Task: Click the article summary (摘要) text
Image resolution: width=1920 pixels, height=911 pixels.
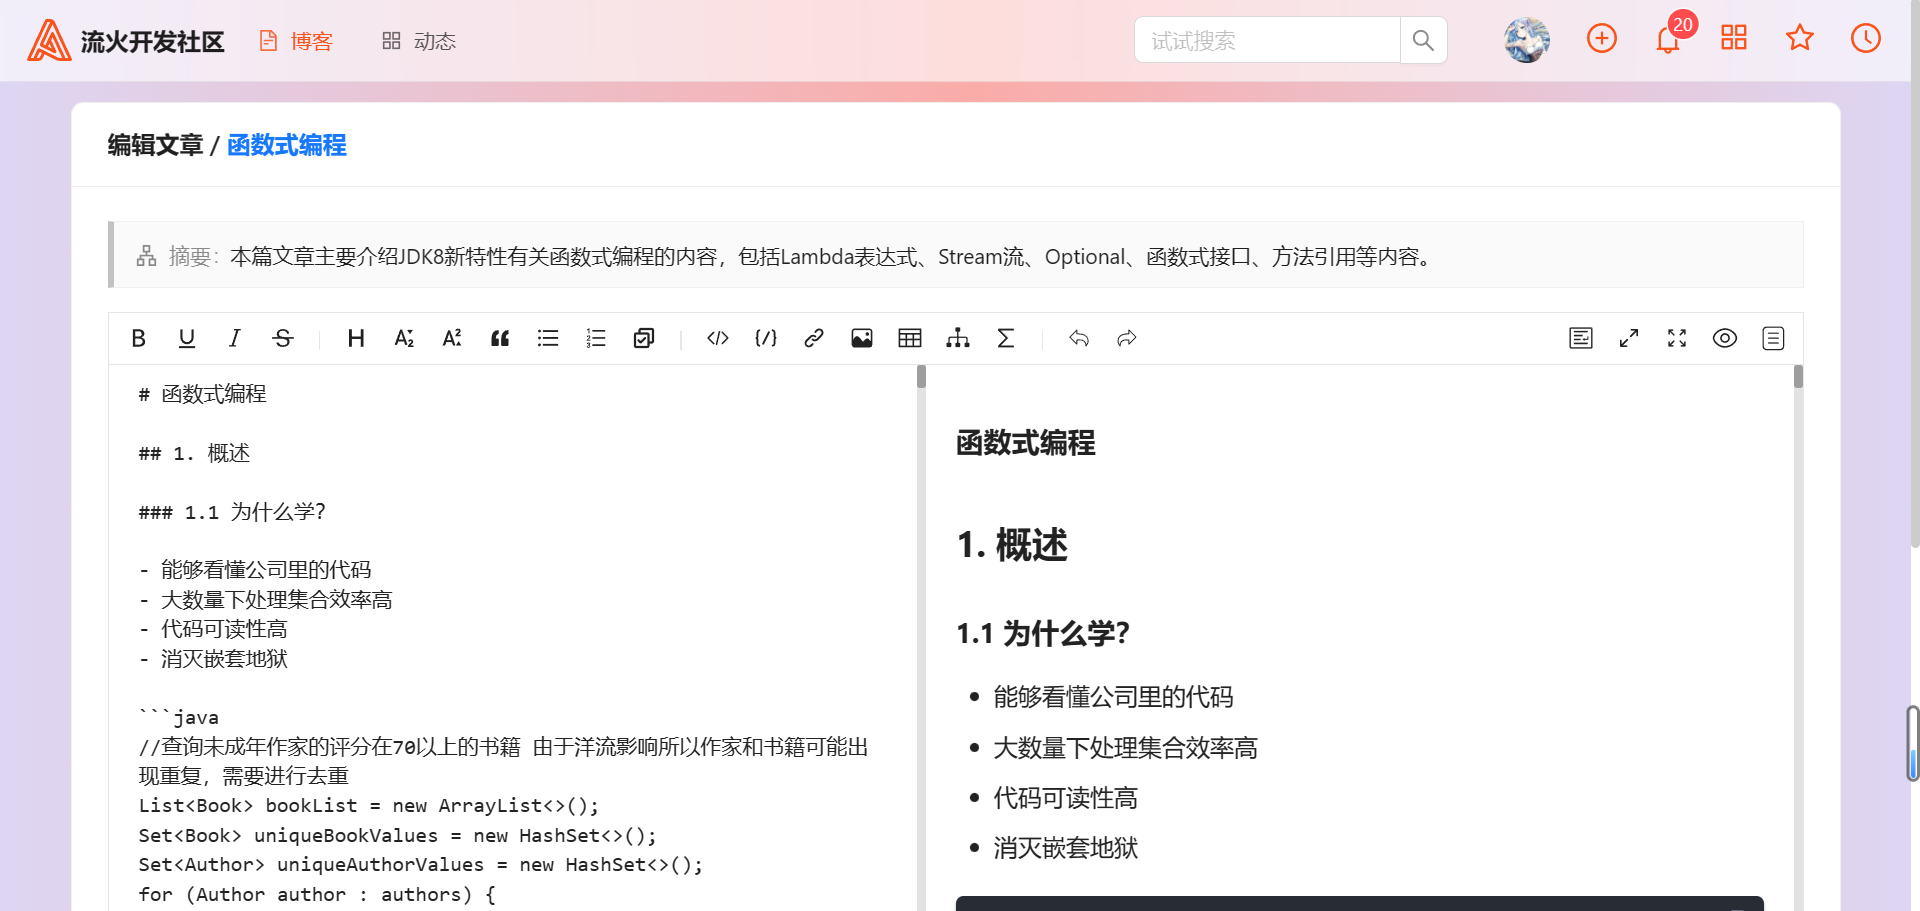Action: point(835,257)
